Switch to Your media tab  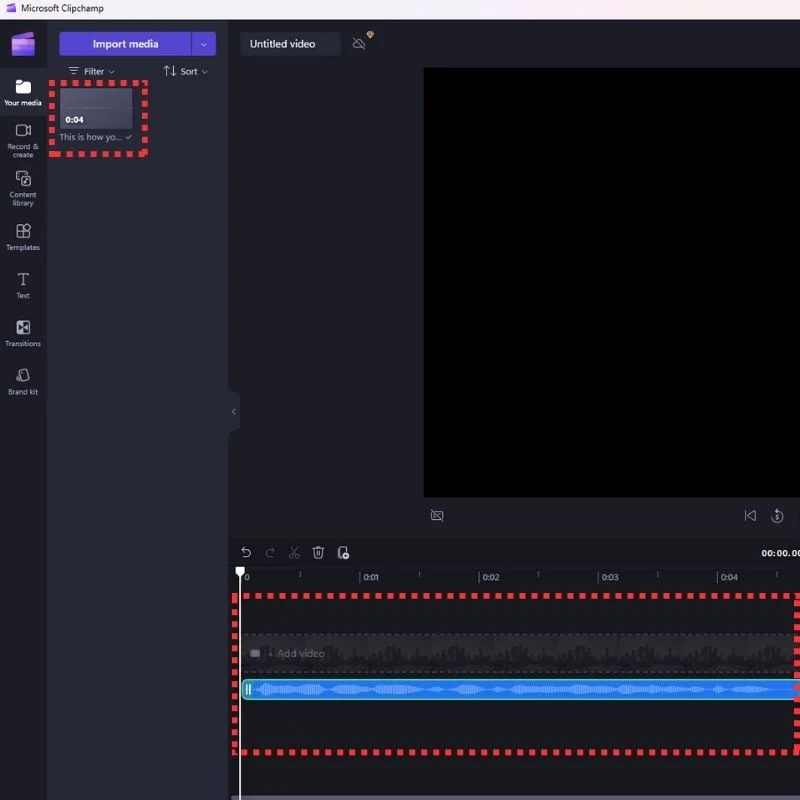(23, 92)
